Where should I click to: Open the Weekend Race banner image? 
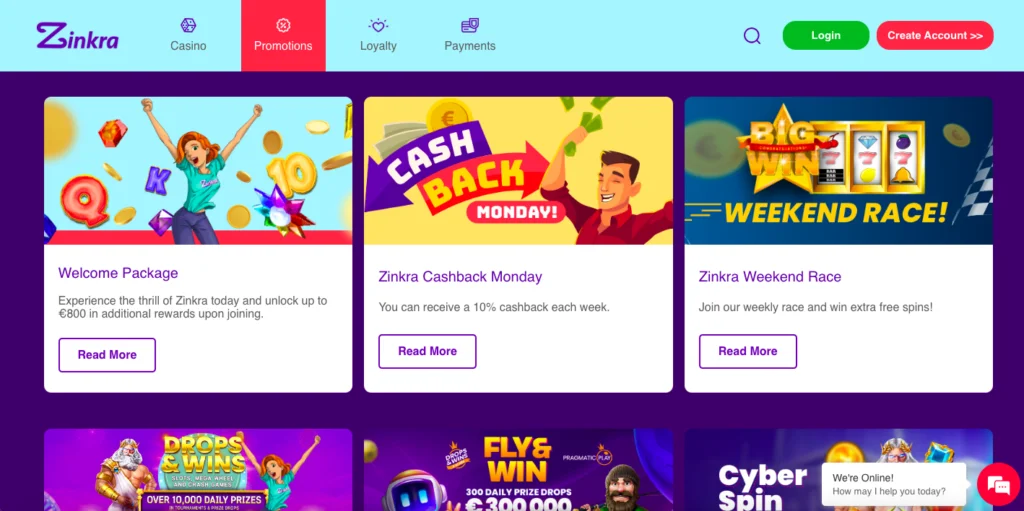839,171
